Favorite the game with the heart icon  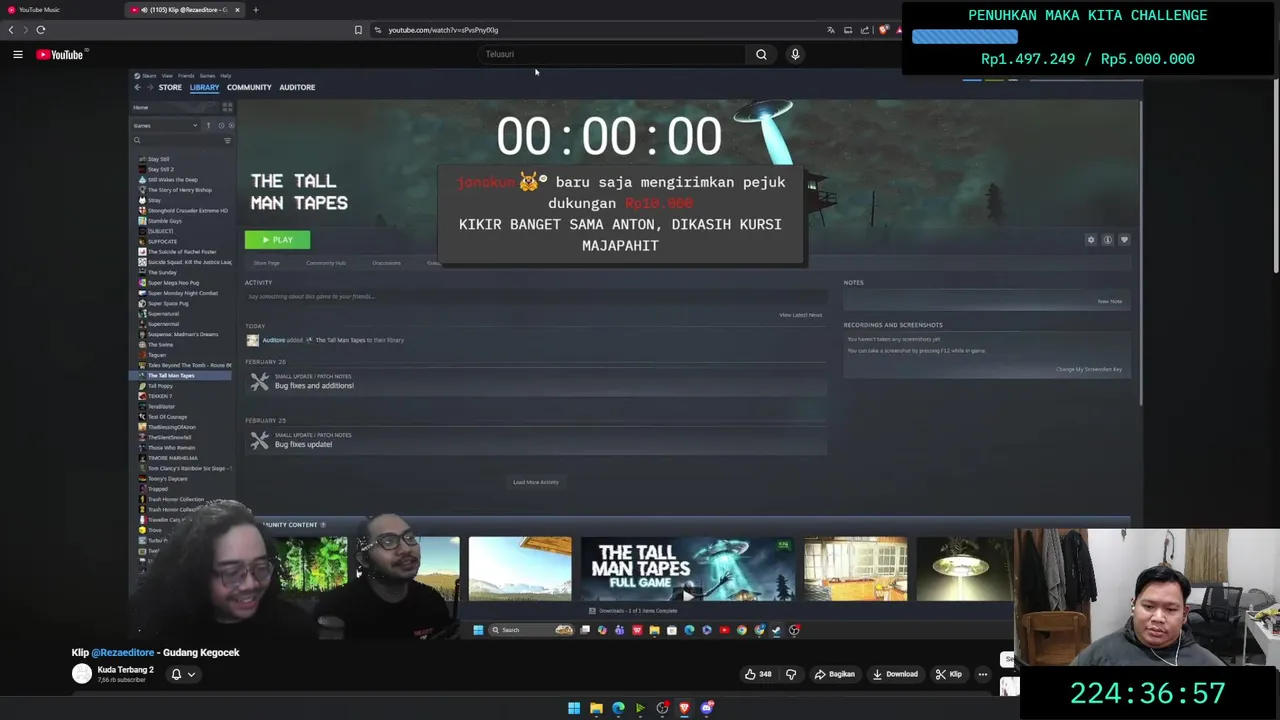coord(1124,240)
